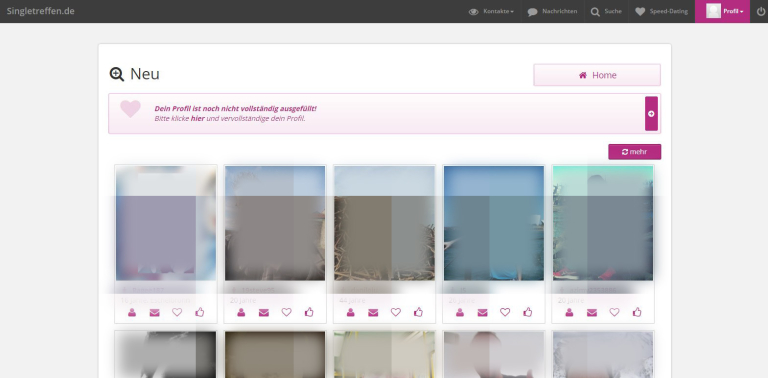Image resolution: width=768 pixels, height=378 pixels.
Task: Expand the Kontakte dropdown menu
Action: click(491, 11)
